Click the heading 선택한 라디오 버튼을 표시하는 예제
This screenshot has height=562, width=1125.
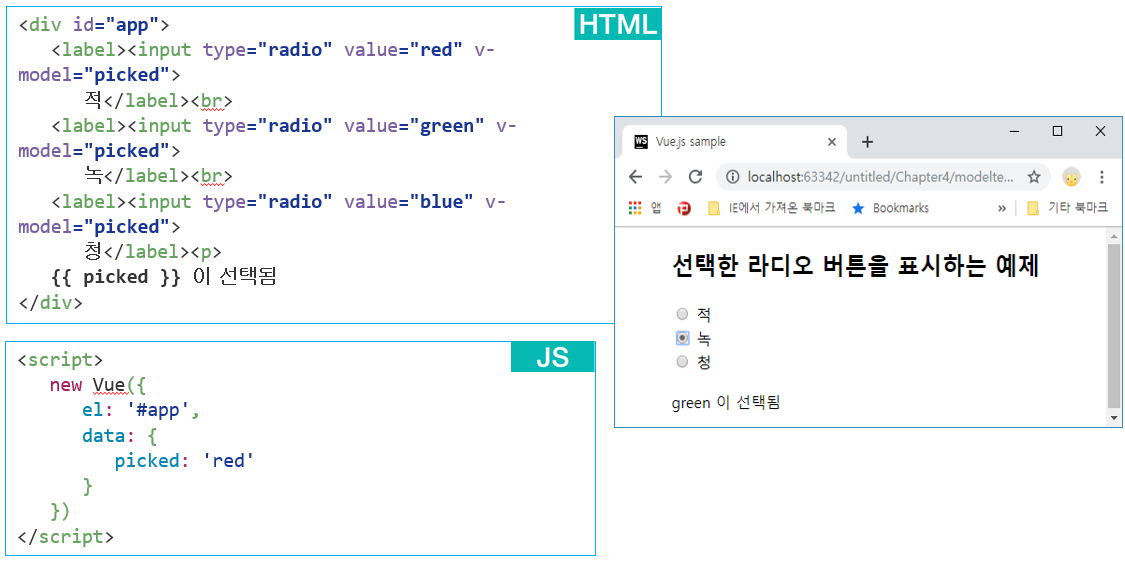tap(855, 266)
